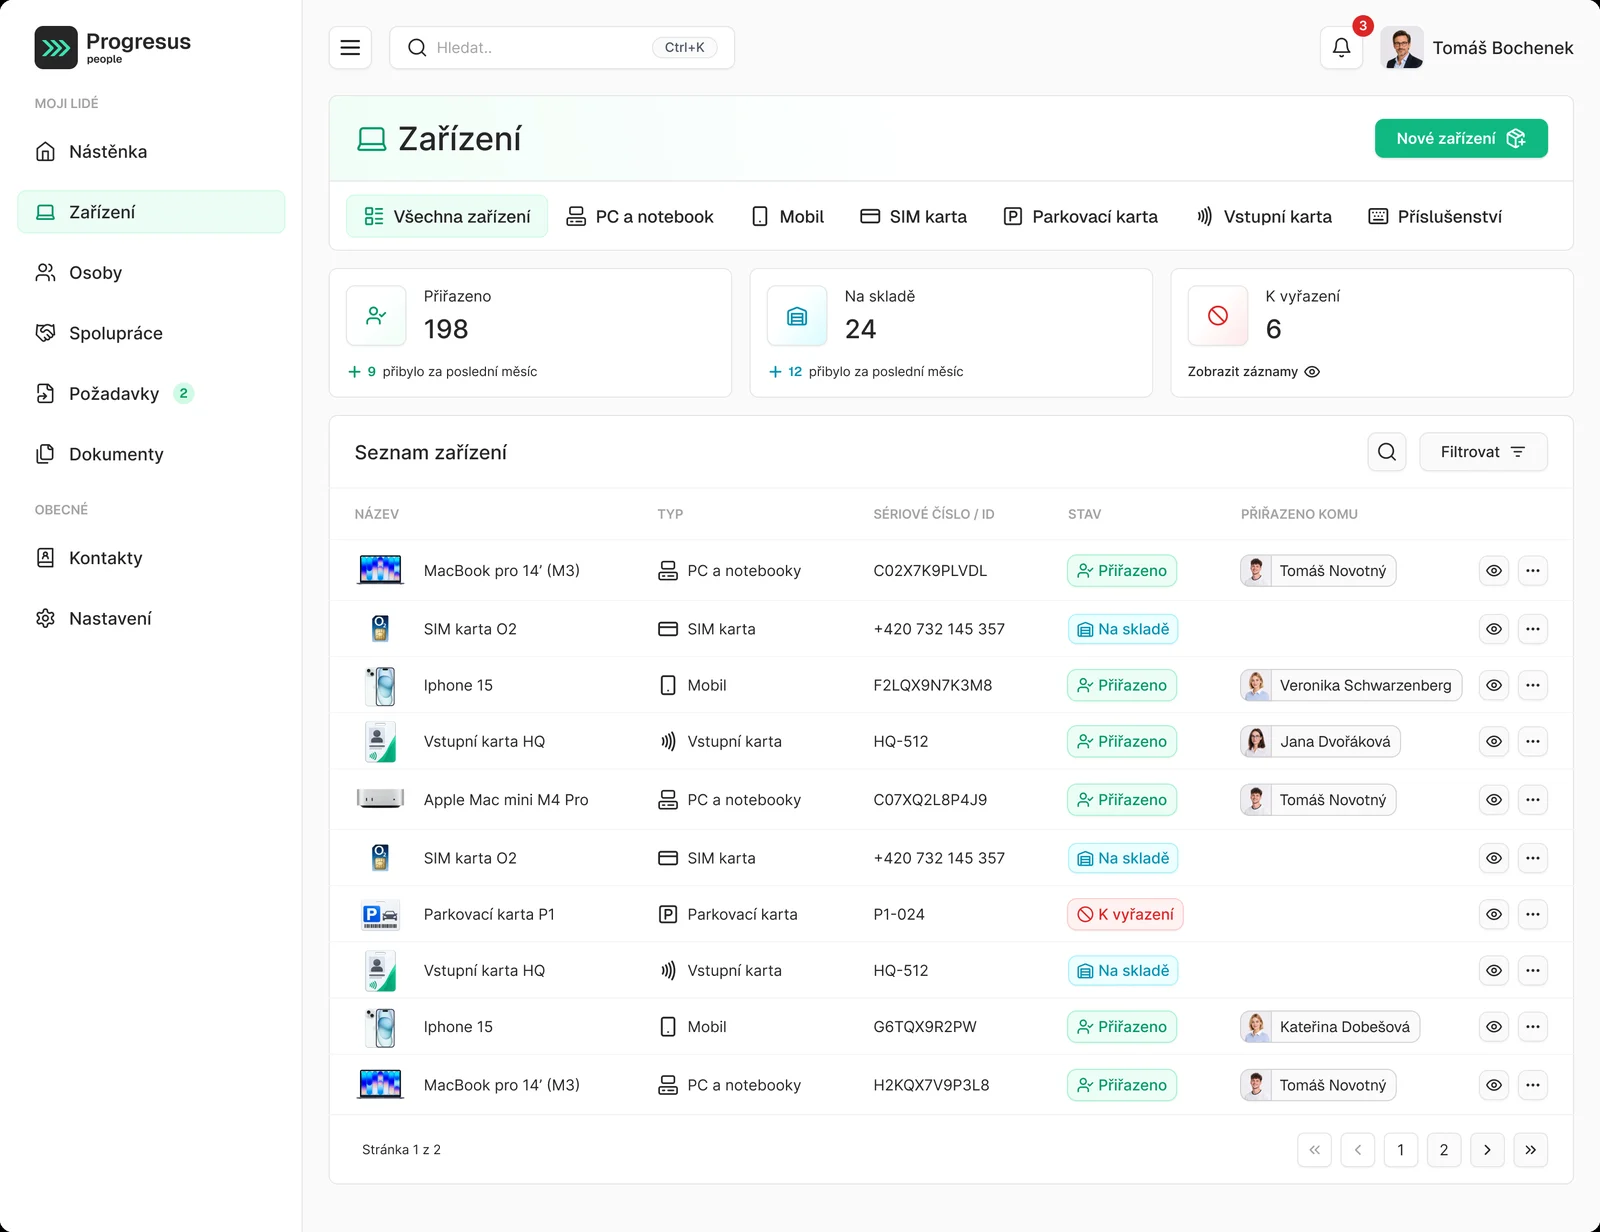1600x1232 pixels.
Task: Open the Filtrovat filter dropdown
Action: pyautogui.click(x=1483, y=452)
